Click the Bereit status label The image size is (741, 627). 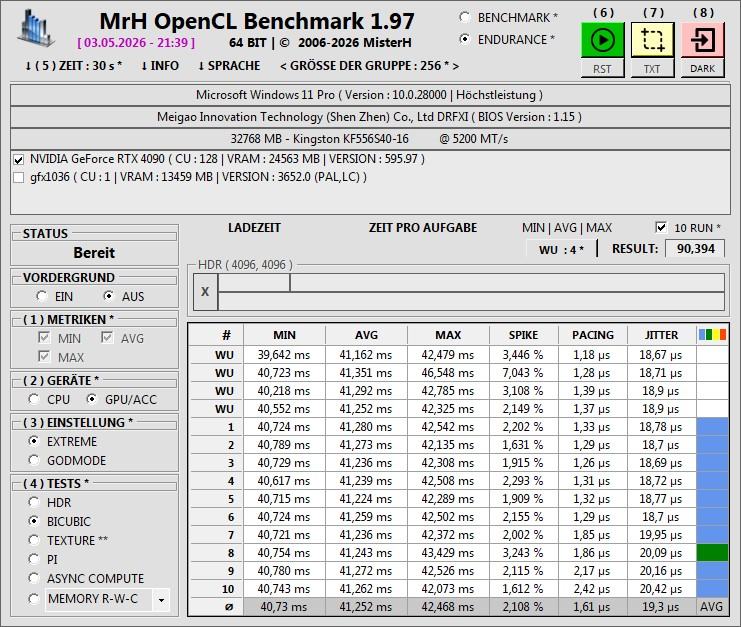(94, 253)
